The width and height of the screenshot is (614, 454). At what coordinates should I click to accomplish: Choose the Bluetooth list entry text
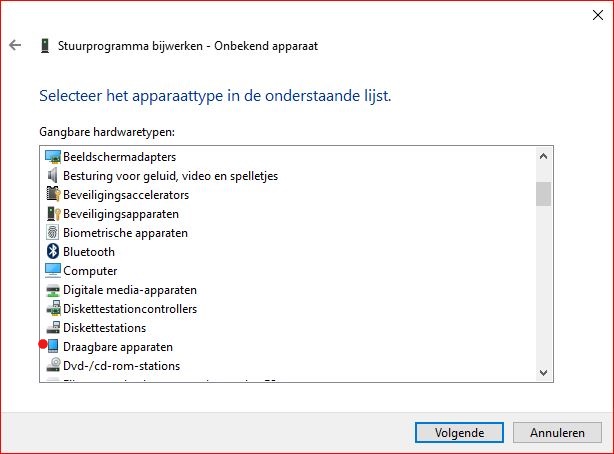[89, 252]
